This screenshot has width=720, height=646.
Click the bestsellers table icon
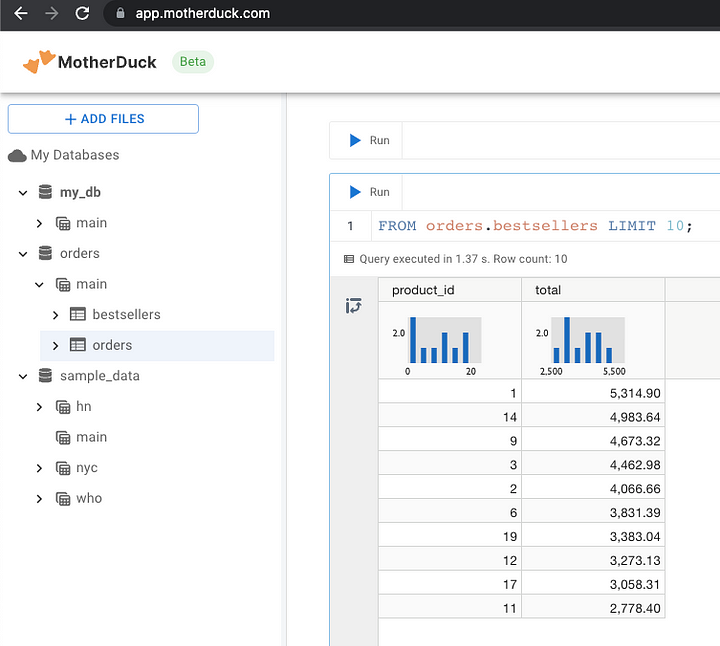pos(78,315)
